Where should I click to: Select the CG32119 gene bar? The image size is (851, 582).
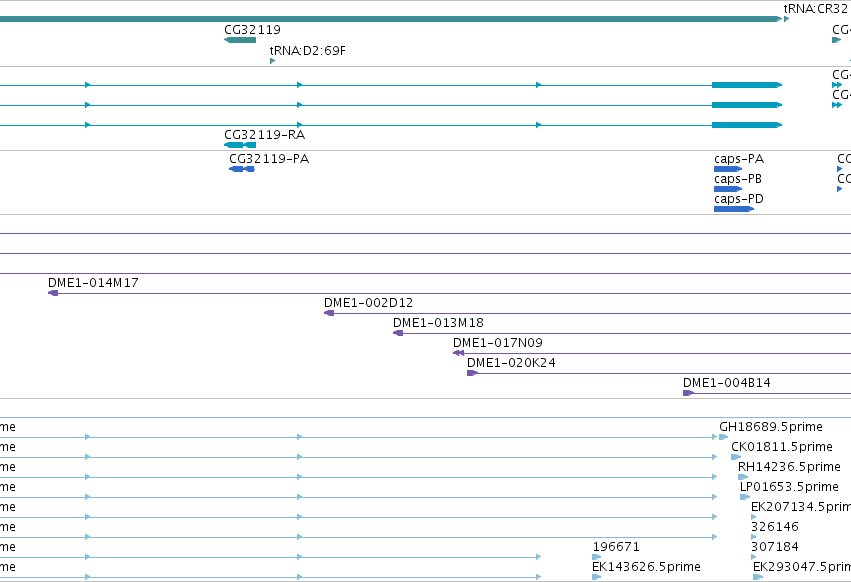pos(240,40)
